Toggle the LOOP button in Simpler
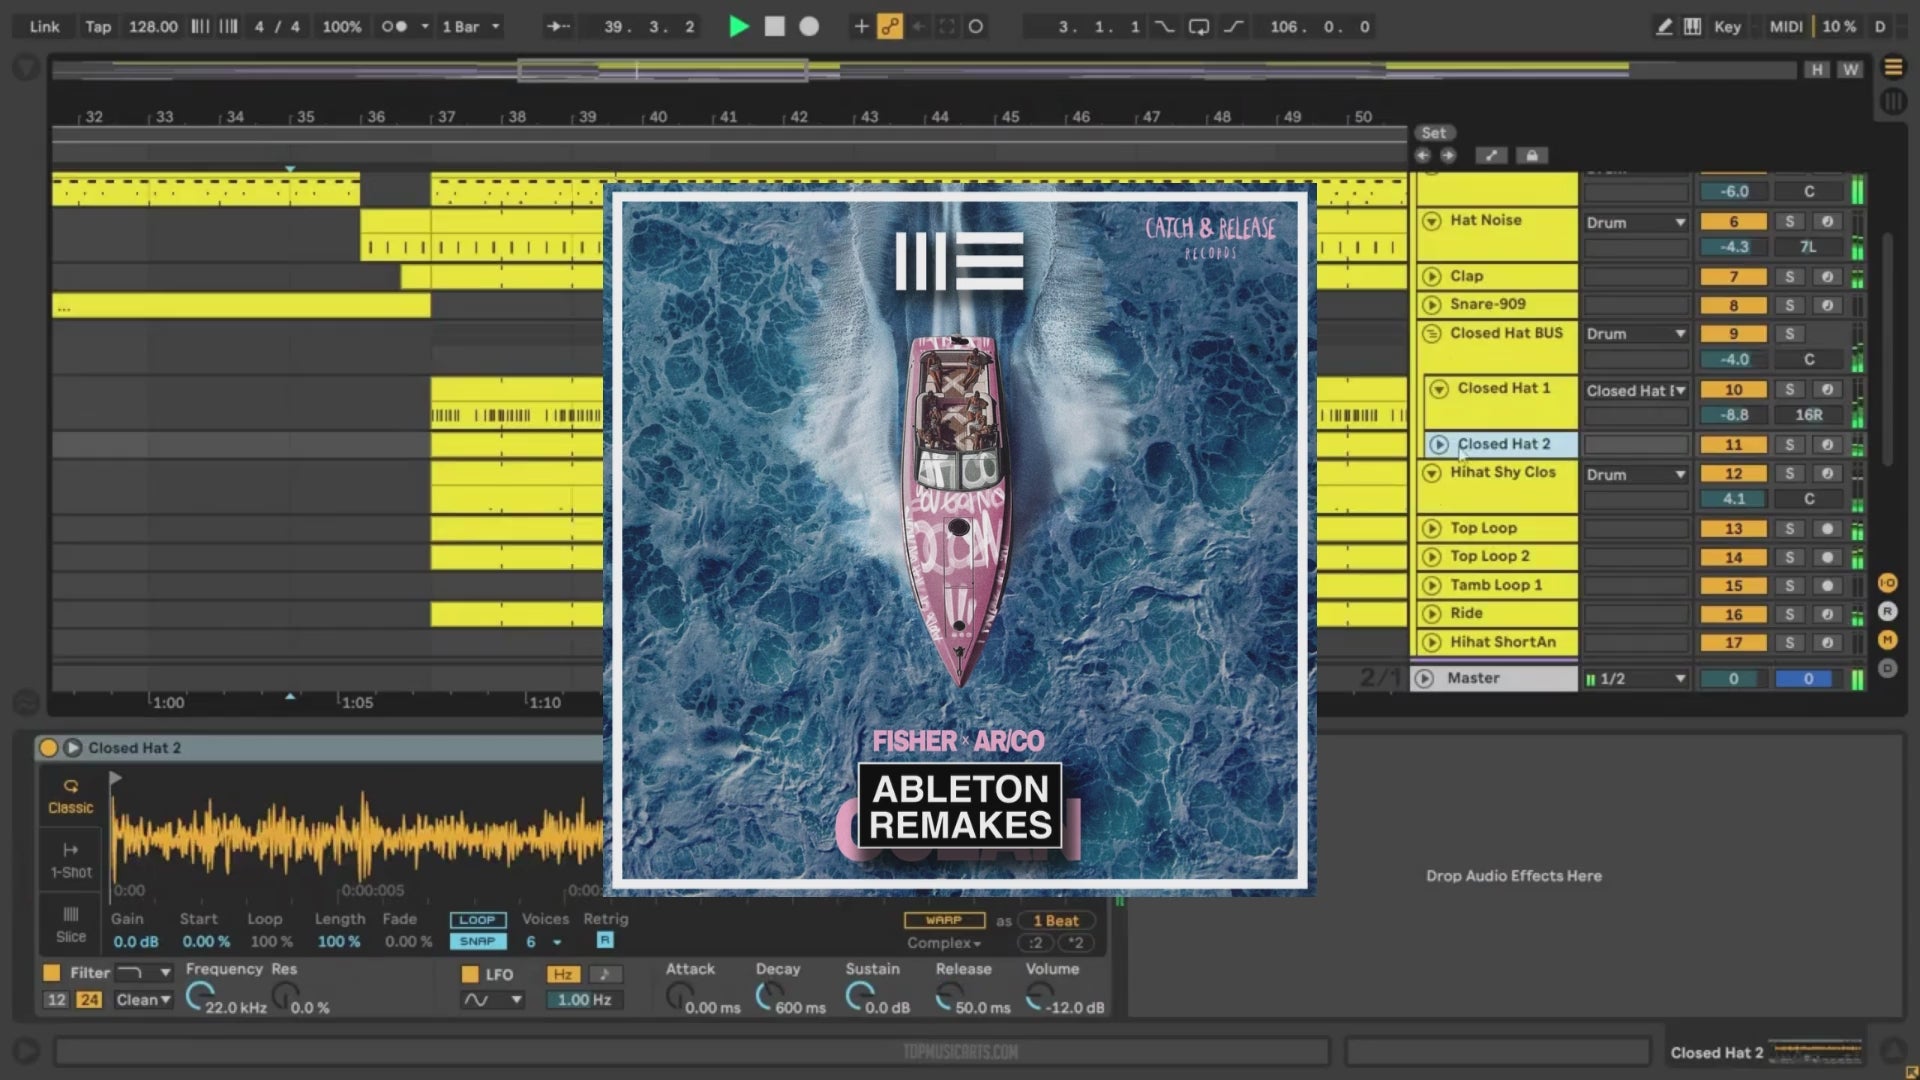Screen dimensions: 1920x1080 coord(477,920)
